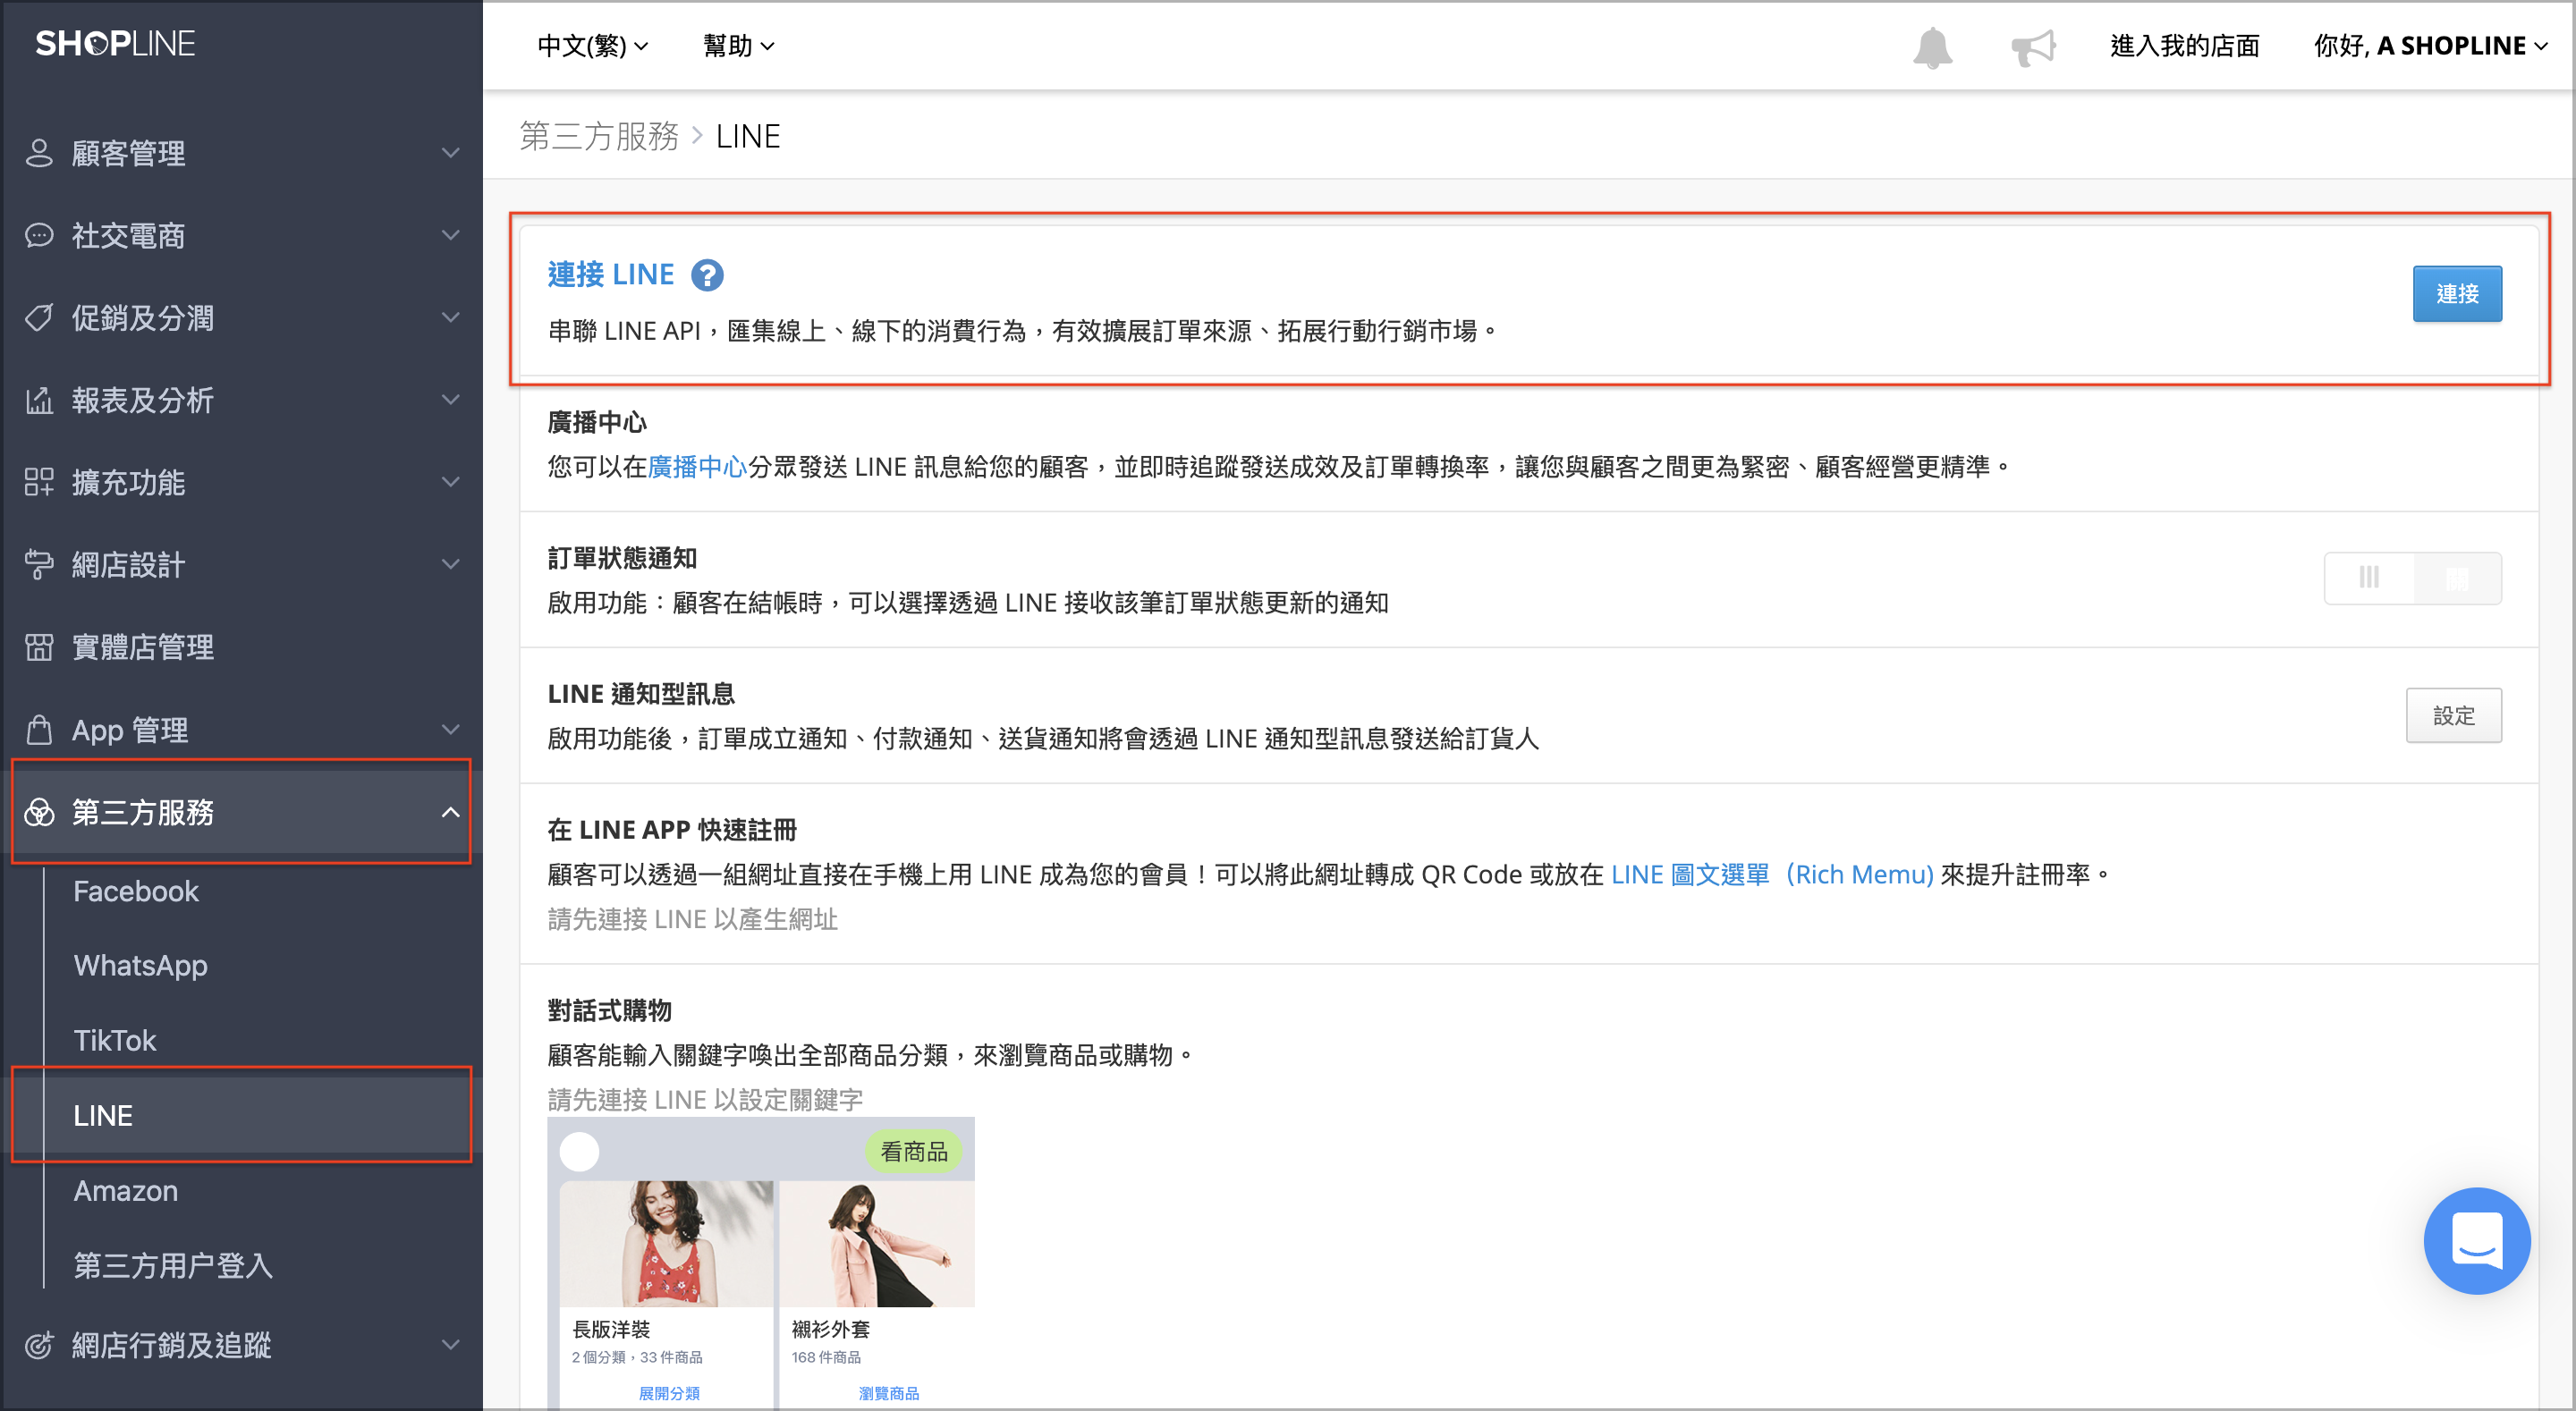Click the 看商品 green chat bubble
This screenshot has height=1411, width=2576.
pos(913,1152)
